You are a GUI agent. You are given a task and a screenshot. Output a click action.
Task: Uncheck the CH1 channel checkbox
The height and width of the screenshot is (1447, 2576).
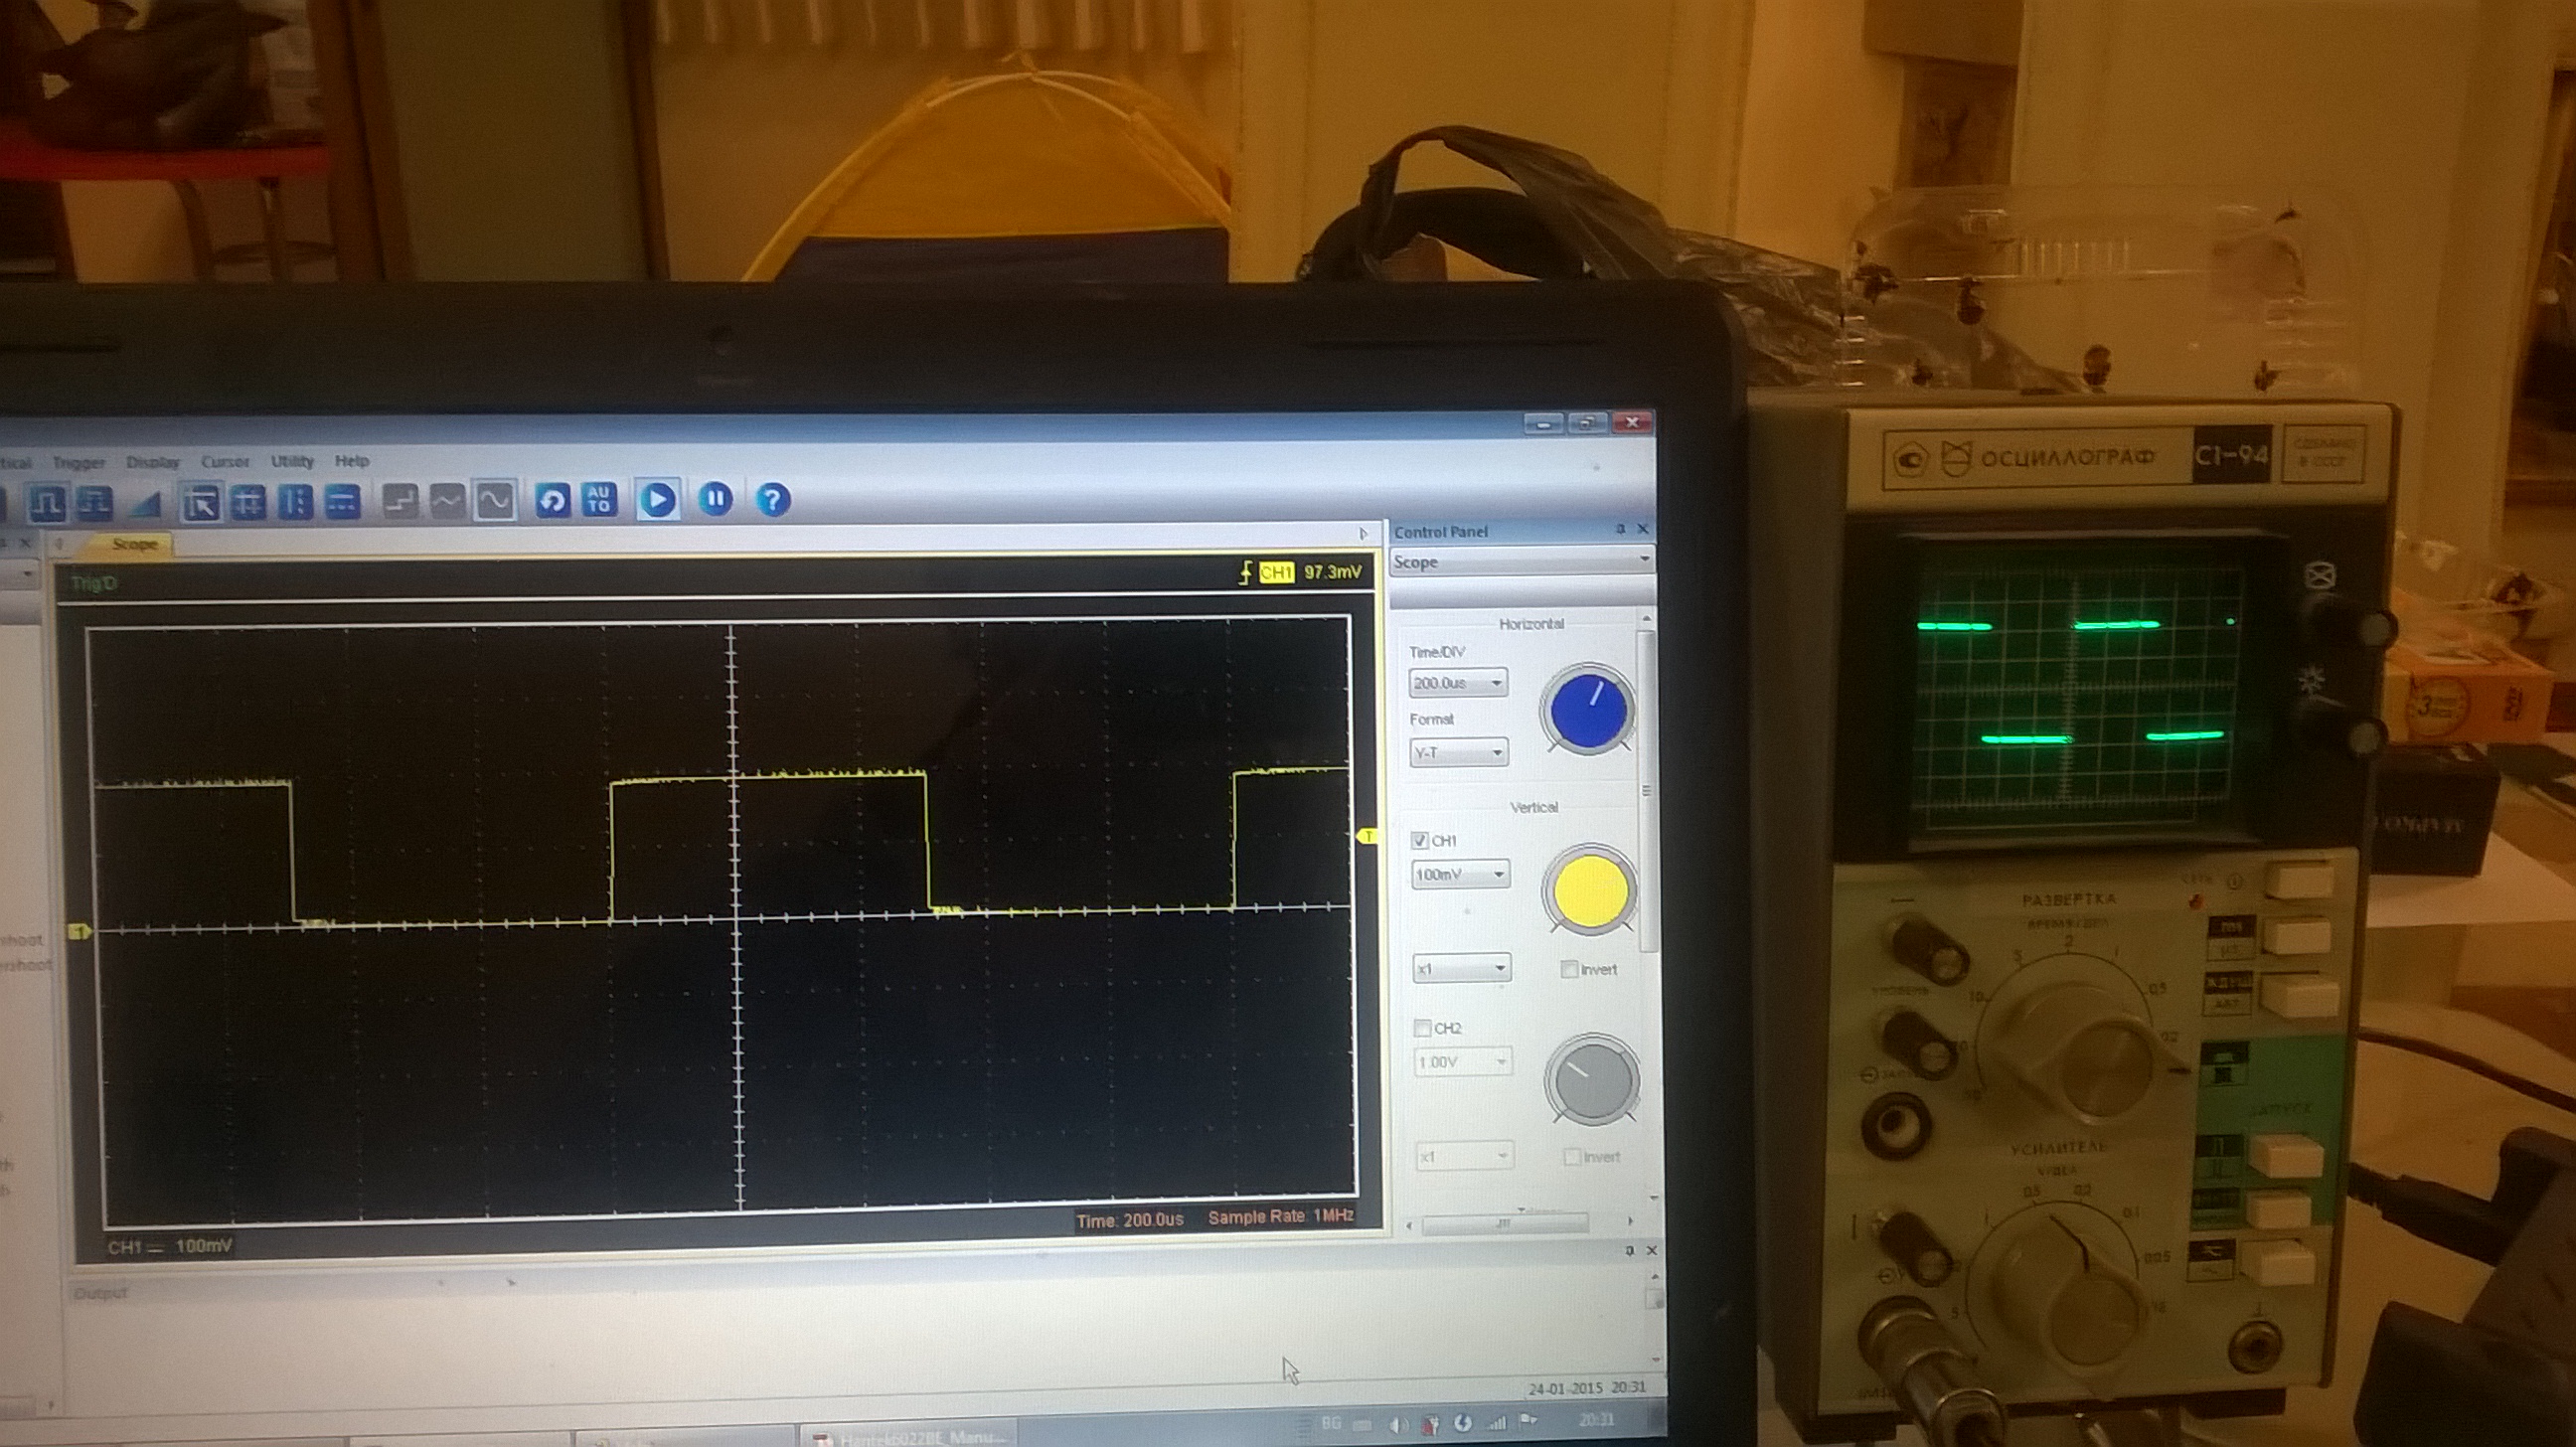coord(1419,840)
